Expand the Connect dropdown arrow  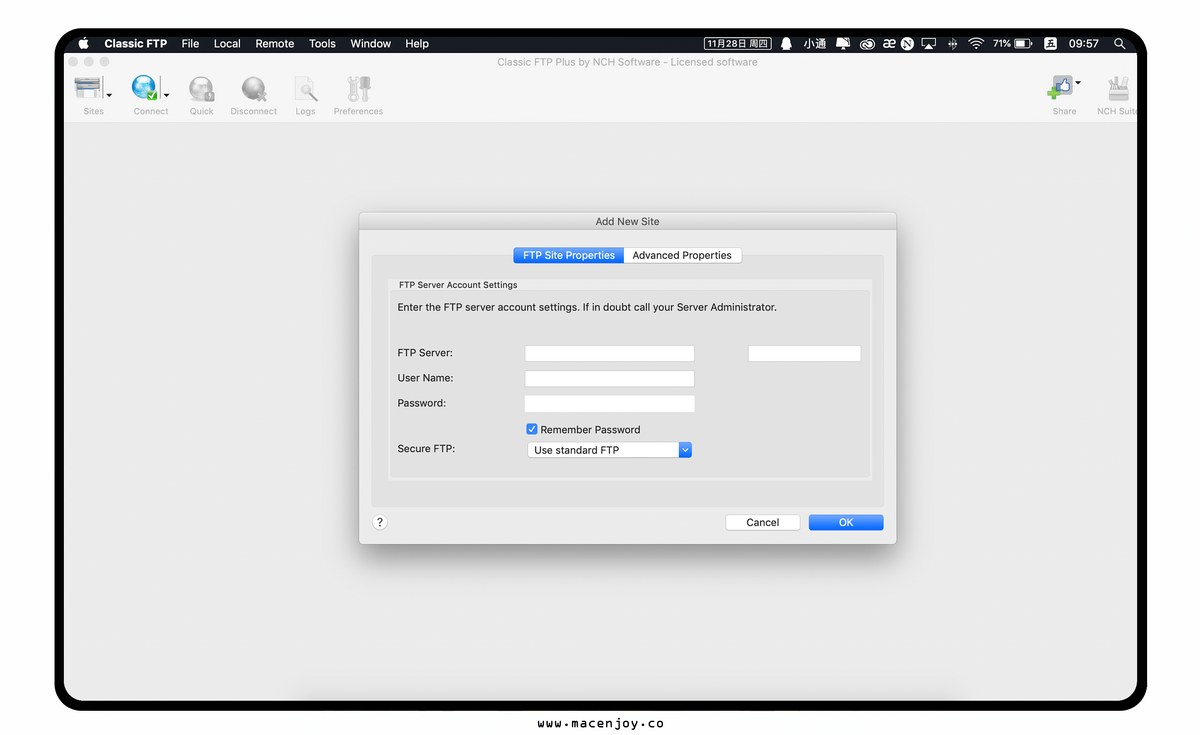(166, 95)
